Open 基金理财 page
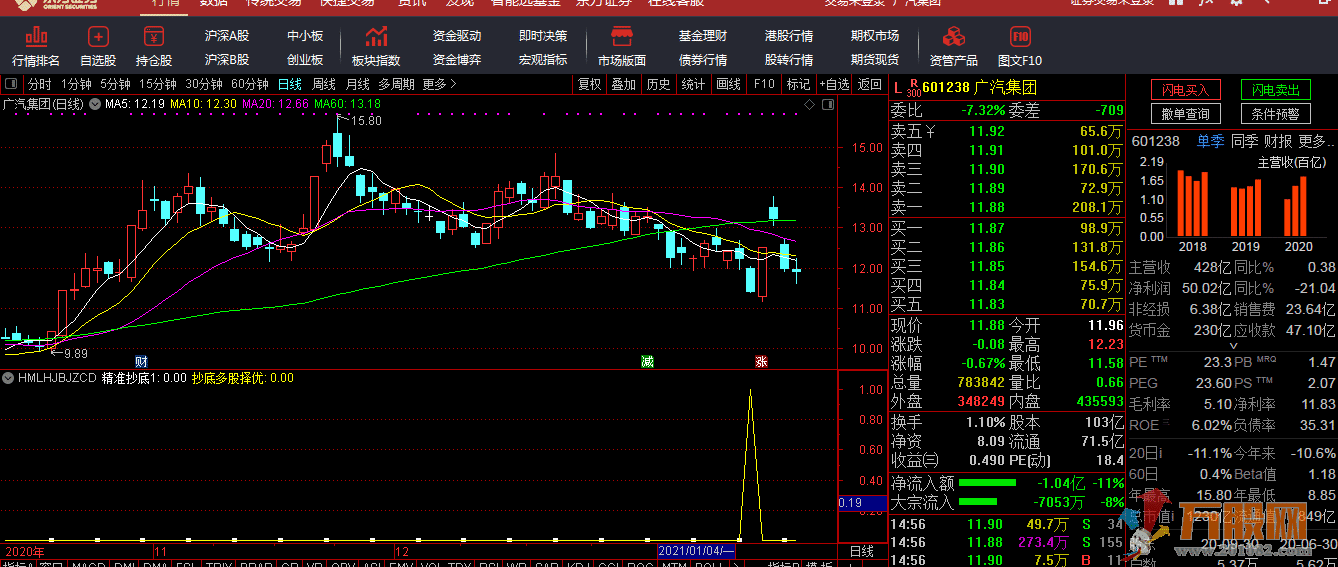The width and height of the screenshot is (1338, 567). (x=703, y=36)
